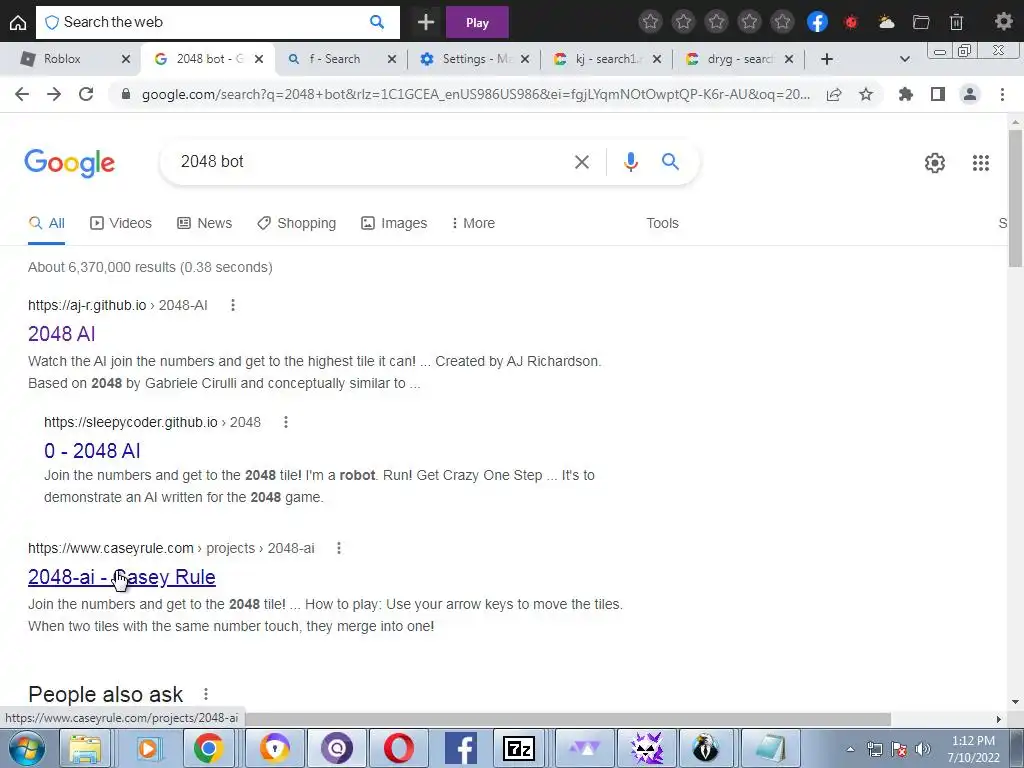Image resolution: width=1024 pixels, height=768 pixels.
Task: Open Google quick settings gear
Action: (935, 163)
